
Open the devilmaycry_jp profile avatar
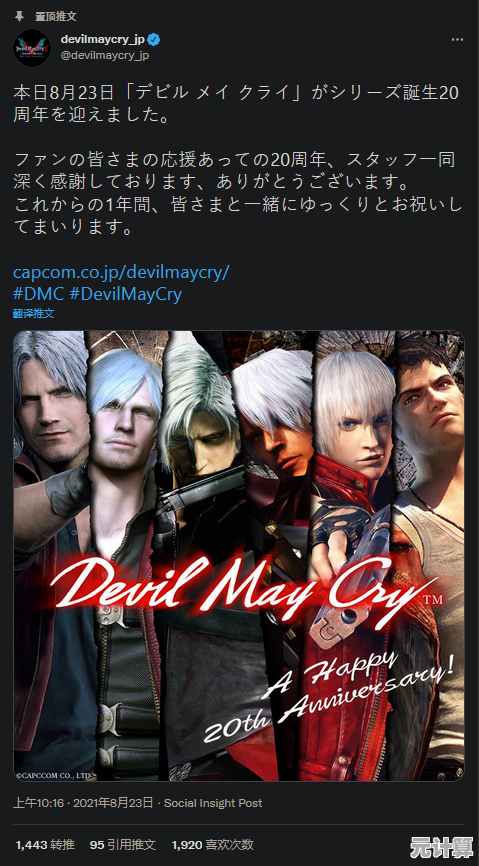pos(32,48)
